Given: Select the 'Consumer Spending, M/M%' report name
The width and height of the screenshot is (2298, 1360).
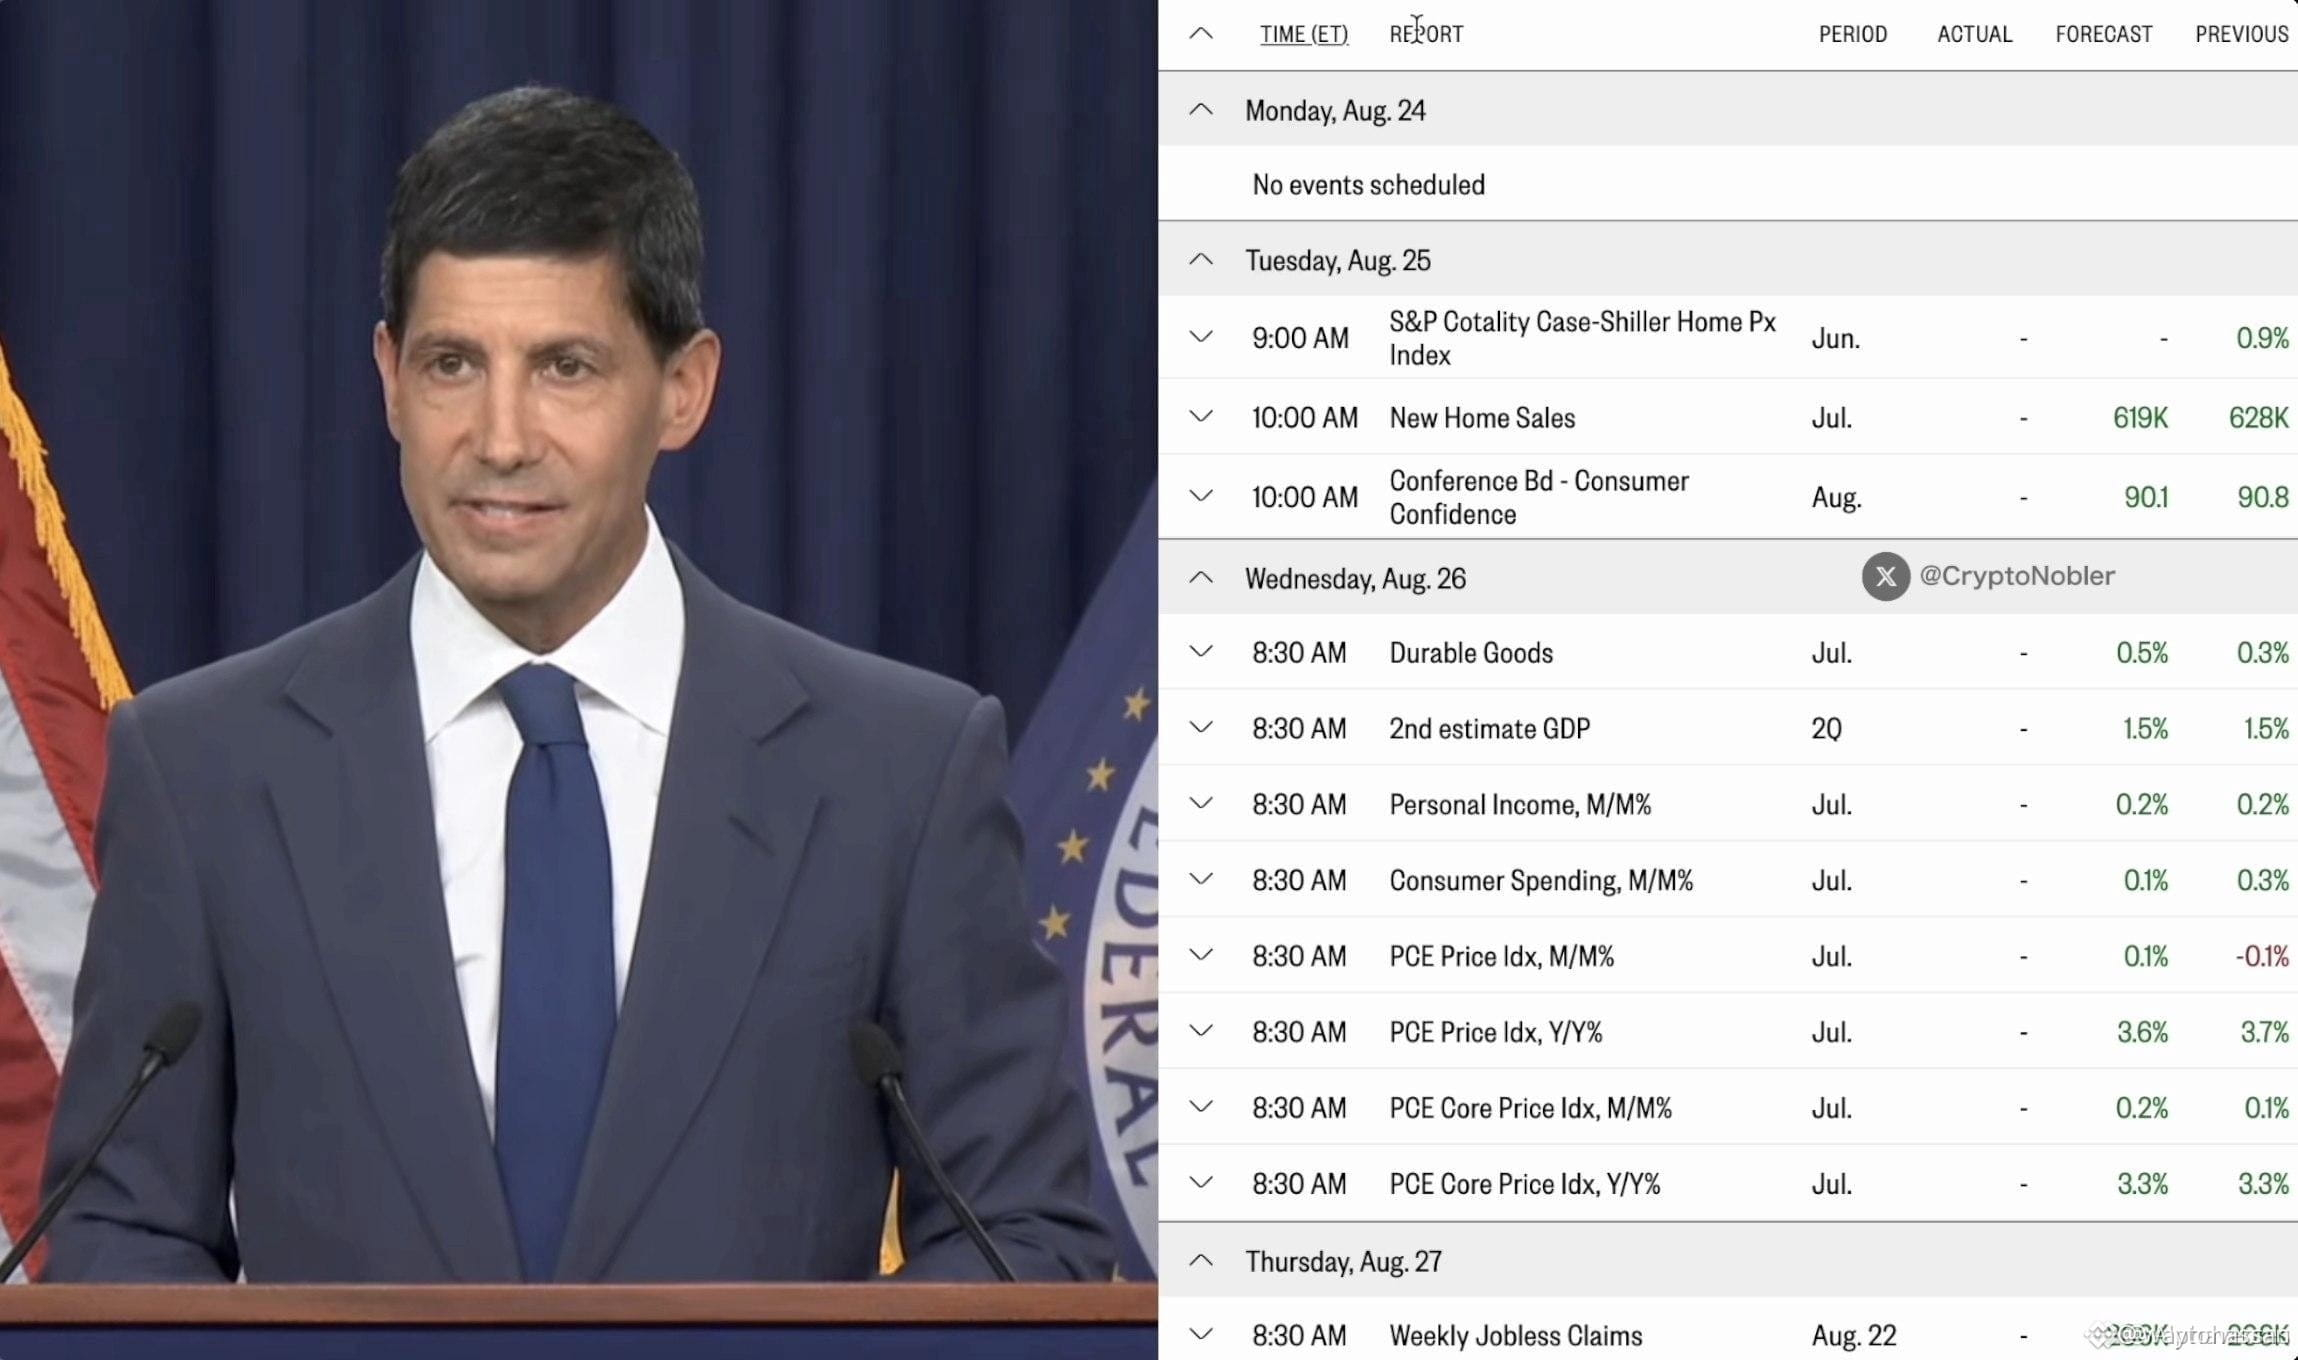Looking at the screenshot, I should point(1541,881).
